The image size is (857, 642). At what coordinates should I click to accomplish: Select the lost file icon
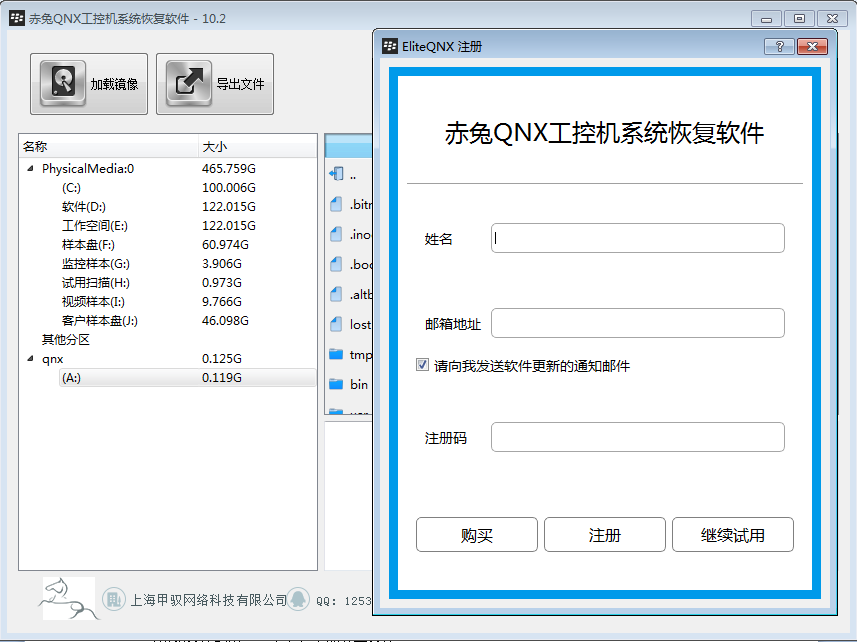336,325
